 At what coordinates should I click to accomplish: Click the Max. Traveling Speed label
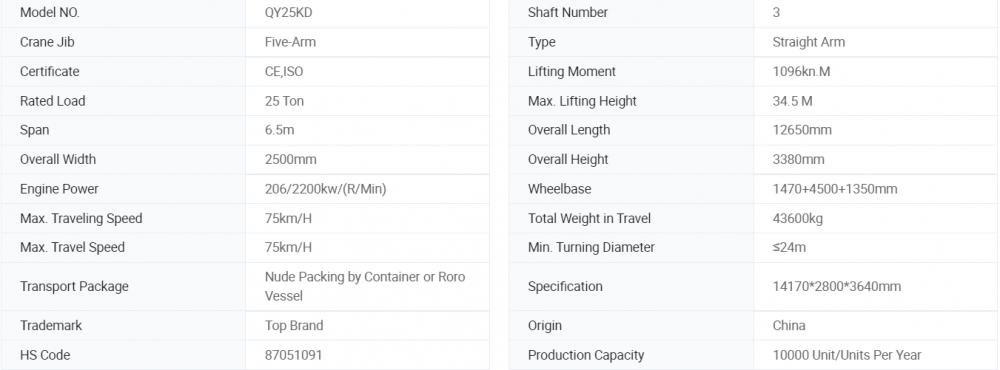click(x=81, y=218)
